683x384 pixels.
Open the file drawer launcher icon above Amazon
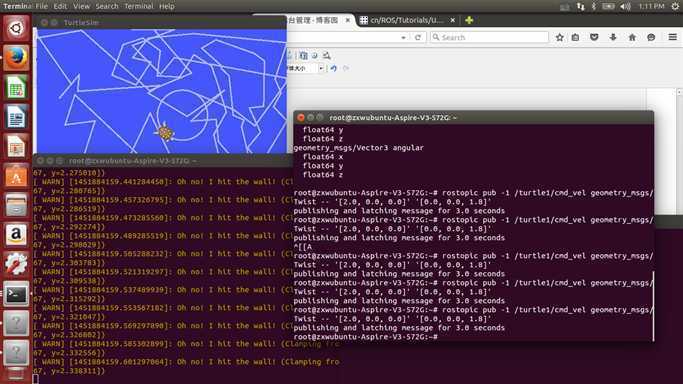pyautogui.click(x=16, y=205)
